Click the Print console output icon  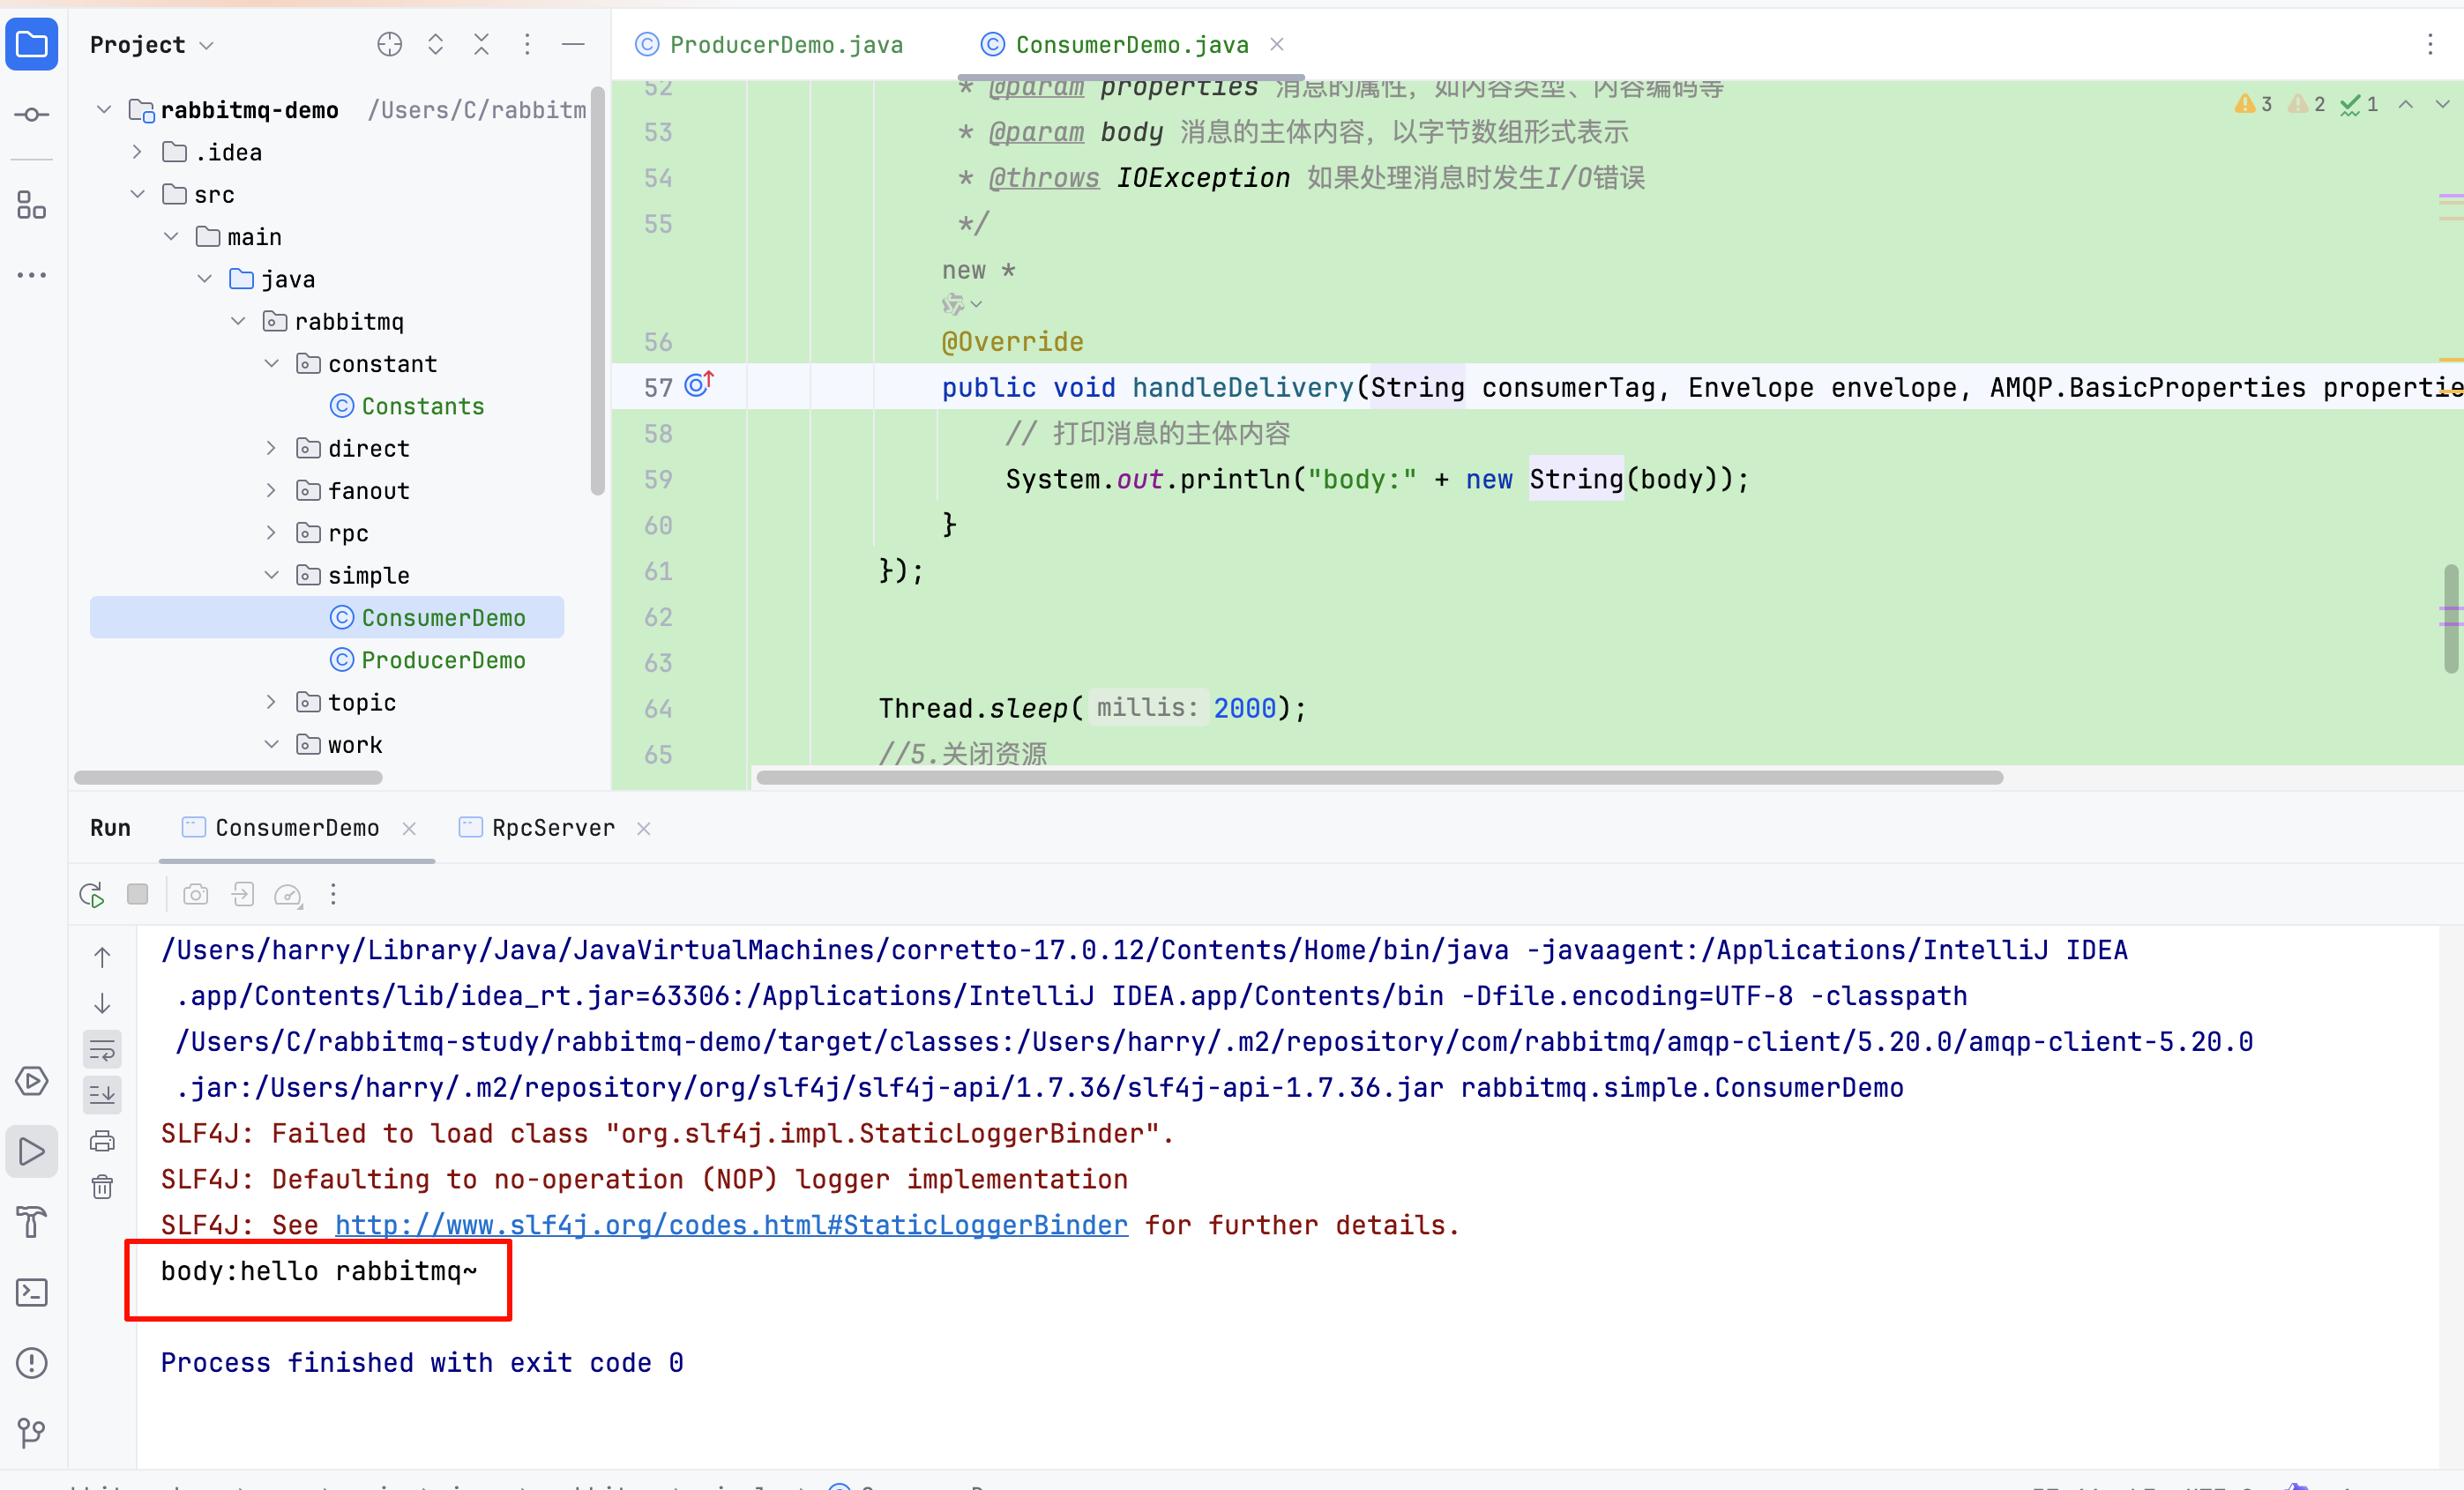pos(102,1141)
